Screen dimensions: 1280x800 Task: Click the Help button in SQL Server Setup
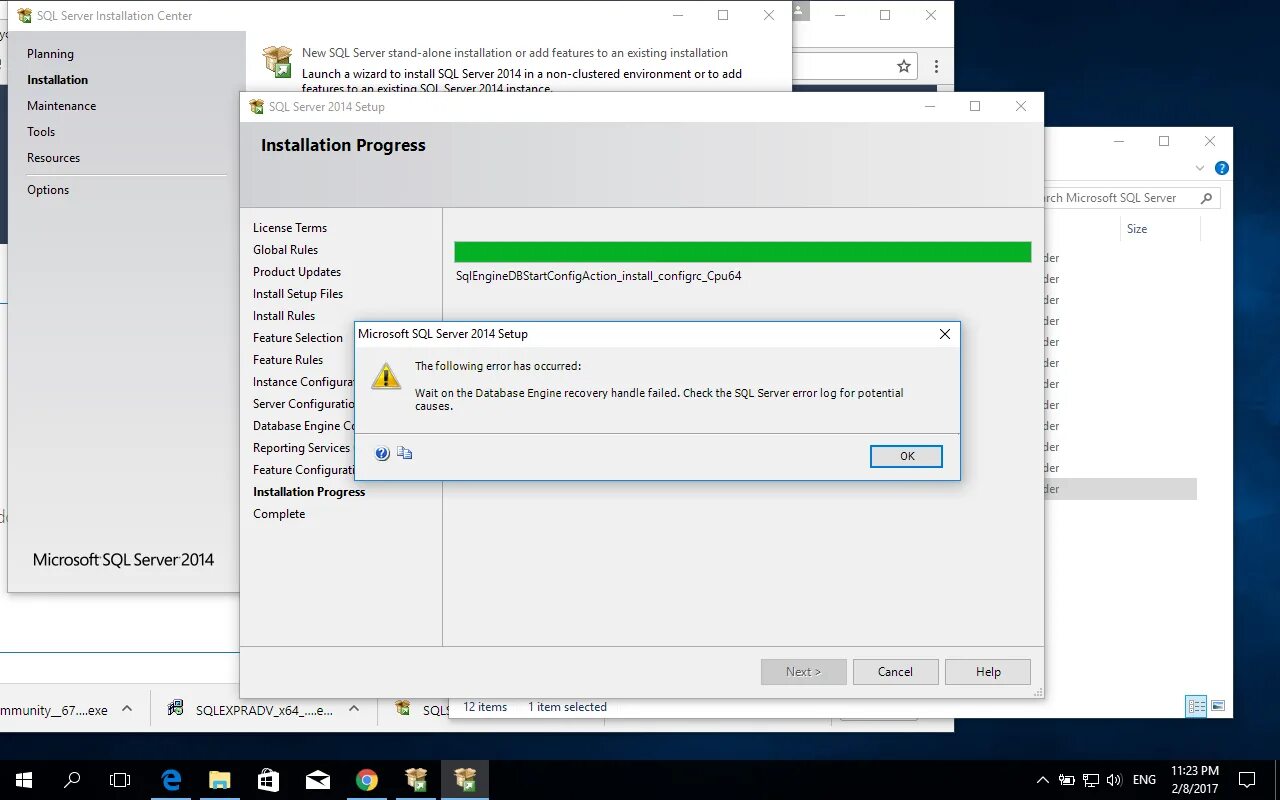[988, 672]
